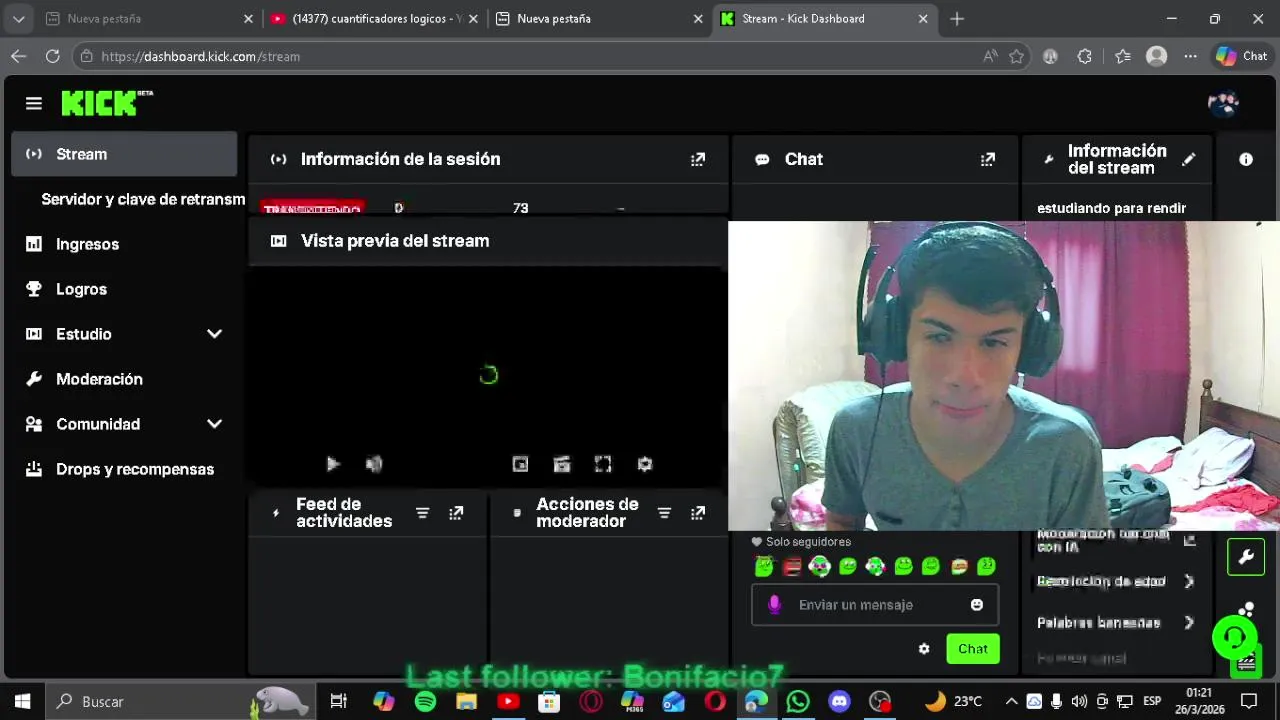Image resolution: width=1280 pixels, height=720 pixels.
Task: Open stream preview player settings gear
Action: tap(645, 464)
